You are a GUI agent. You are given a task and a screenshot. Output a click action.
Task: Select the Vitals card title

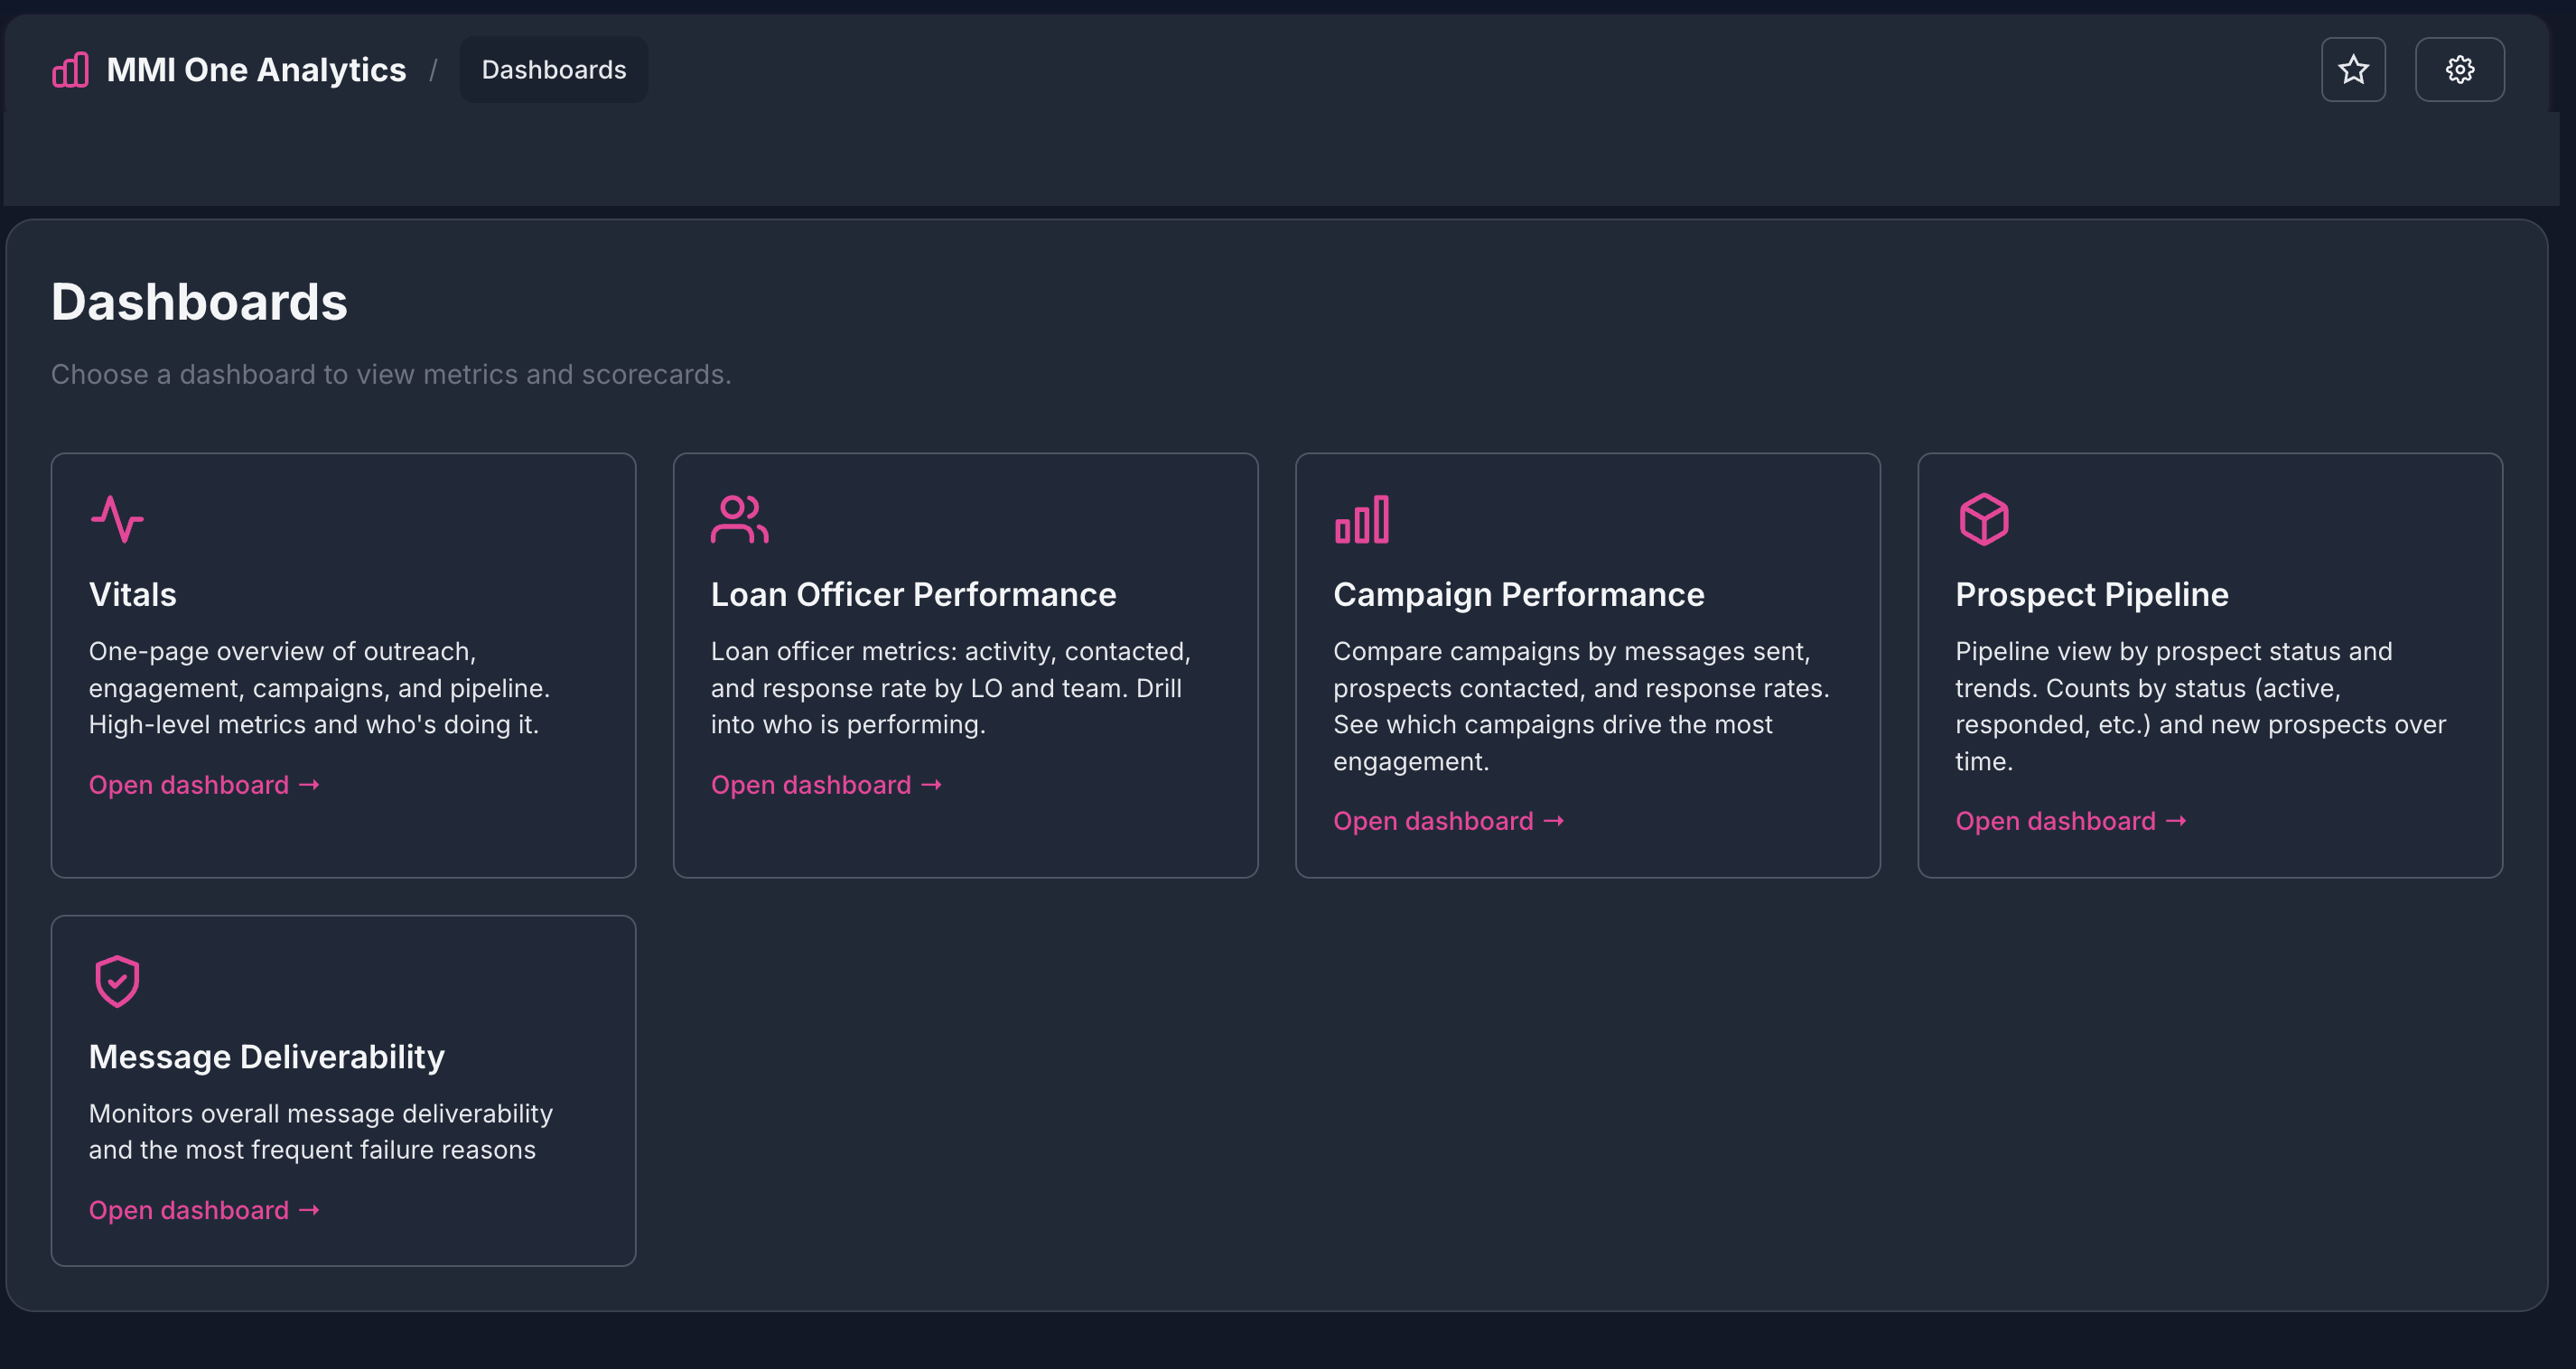[x=133, y=595]
